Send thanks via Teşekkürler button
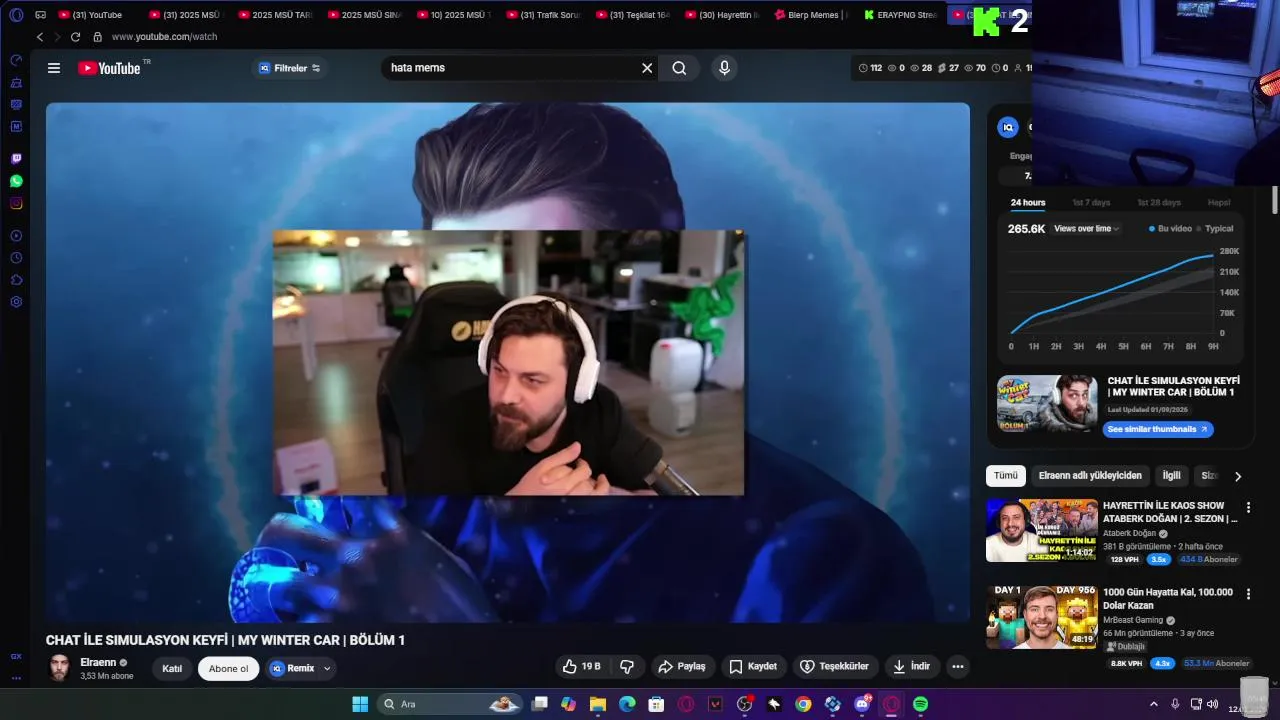This screenshot has height=720, width=1280. coord(834,666)
